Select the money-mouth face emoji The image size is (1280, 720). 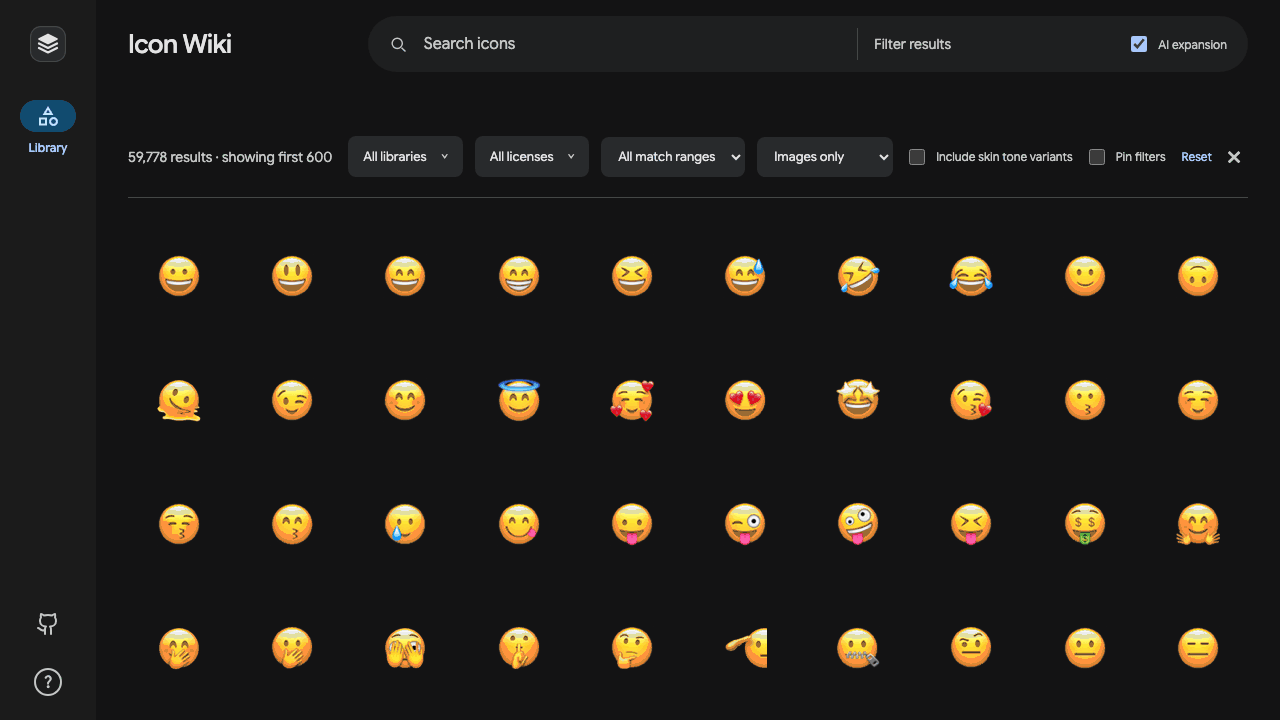[x=1085, y=524]
